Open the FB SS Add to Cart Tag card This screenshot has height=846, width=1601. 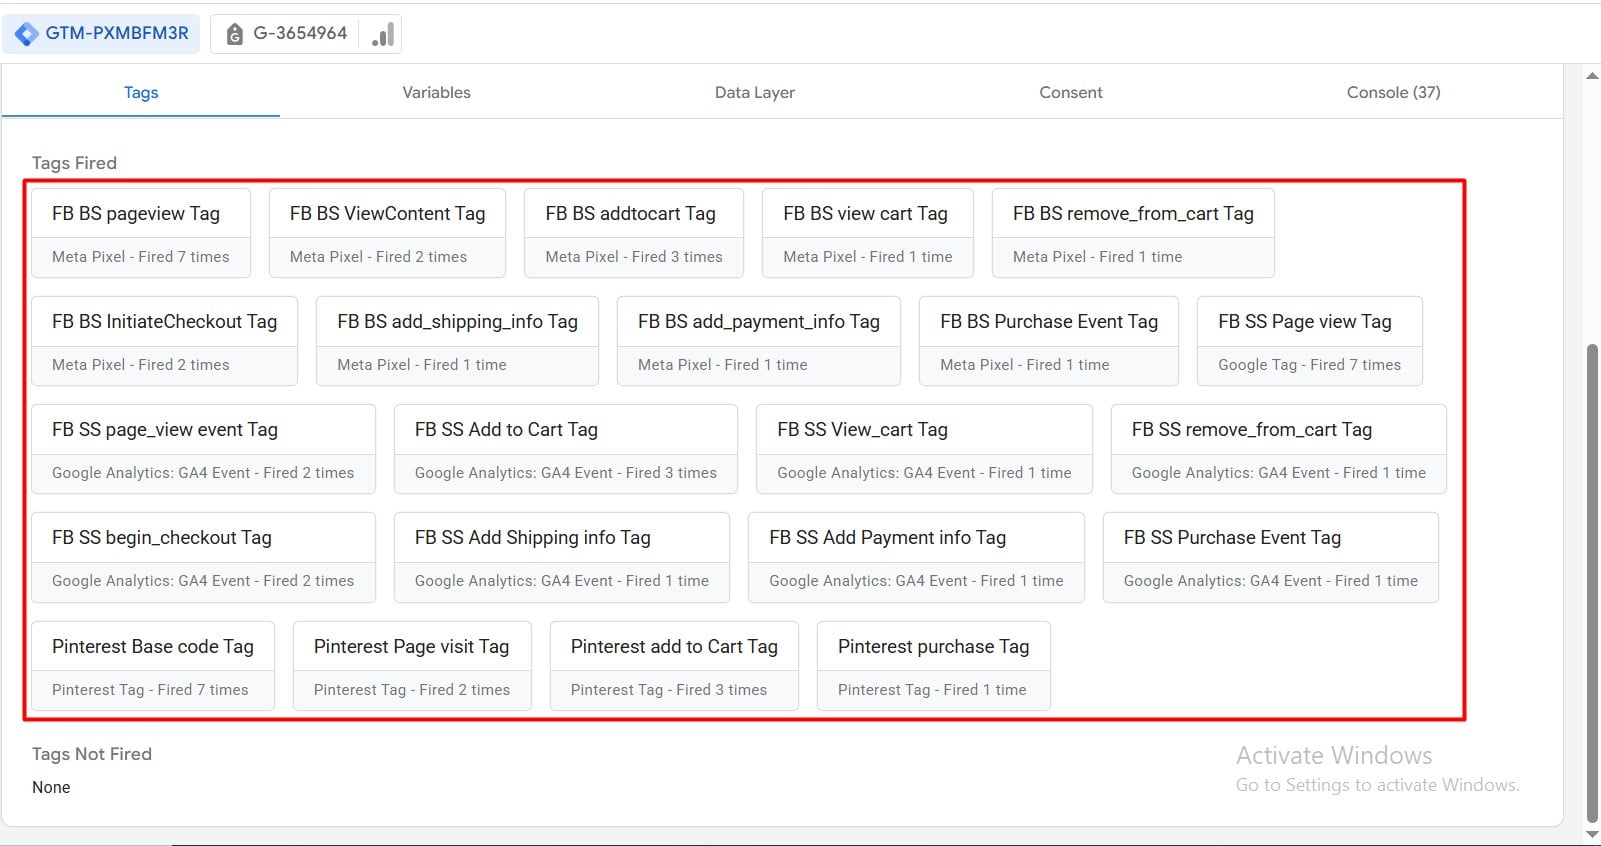566,449
